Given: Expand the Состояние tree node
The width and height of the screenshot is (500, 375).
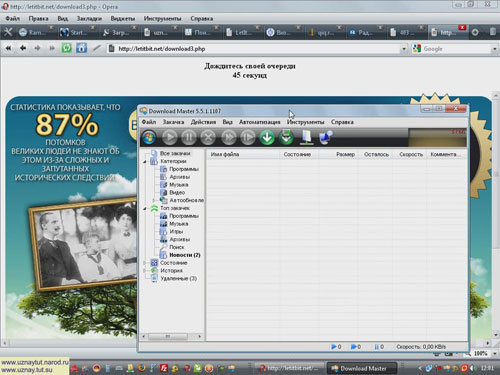Looking at the screenshot, I should (x=145, y=263).
